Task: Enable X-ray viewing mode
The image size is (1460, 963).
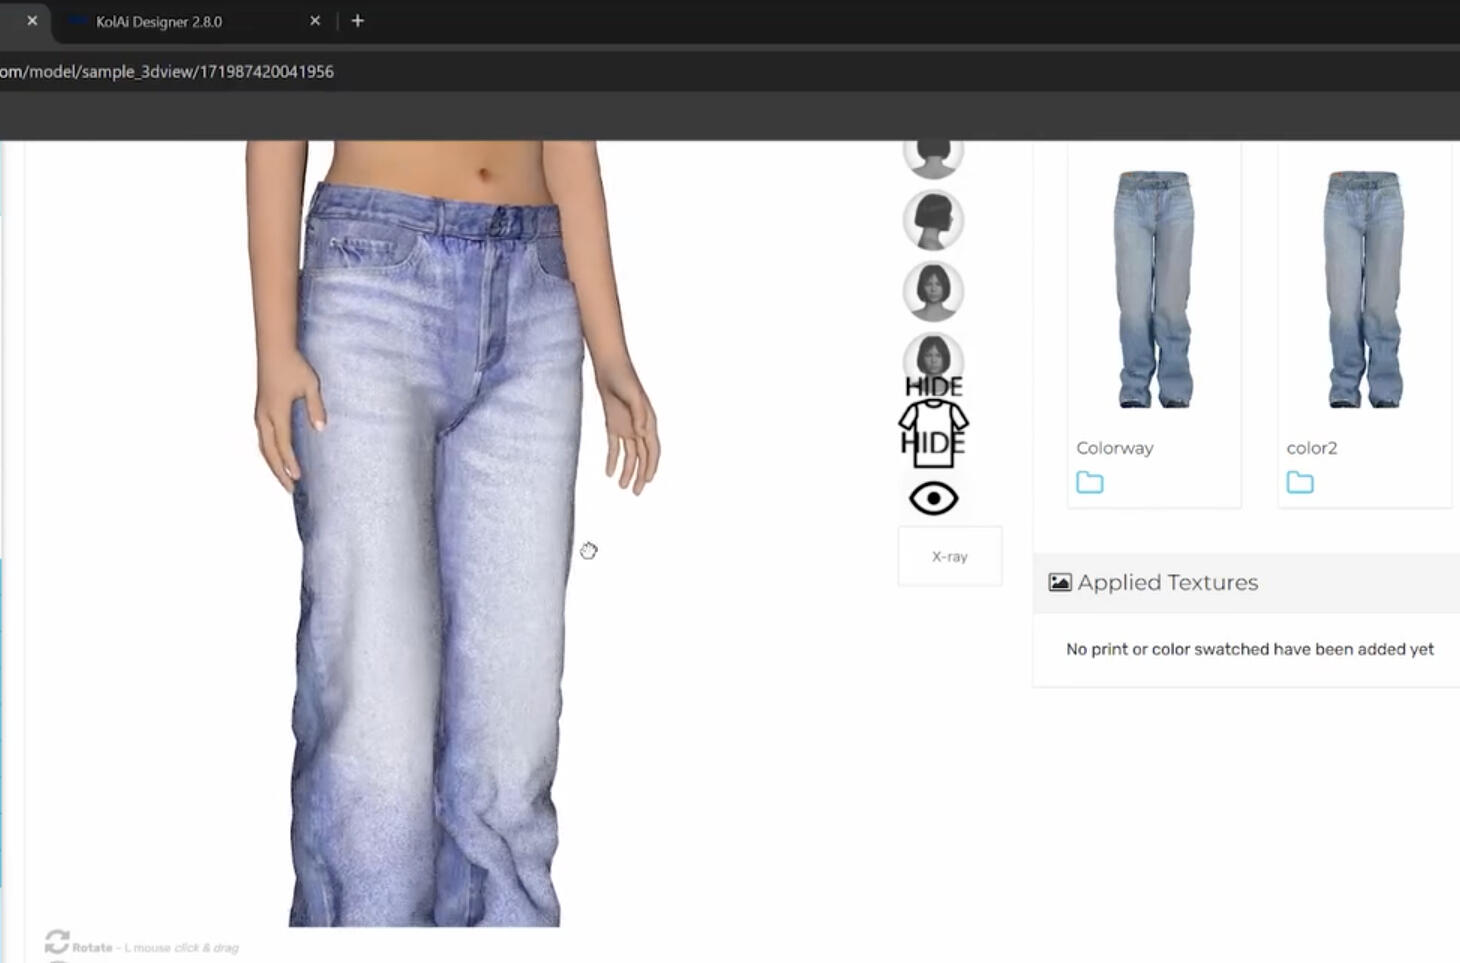Action: pos(948,556)
